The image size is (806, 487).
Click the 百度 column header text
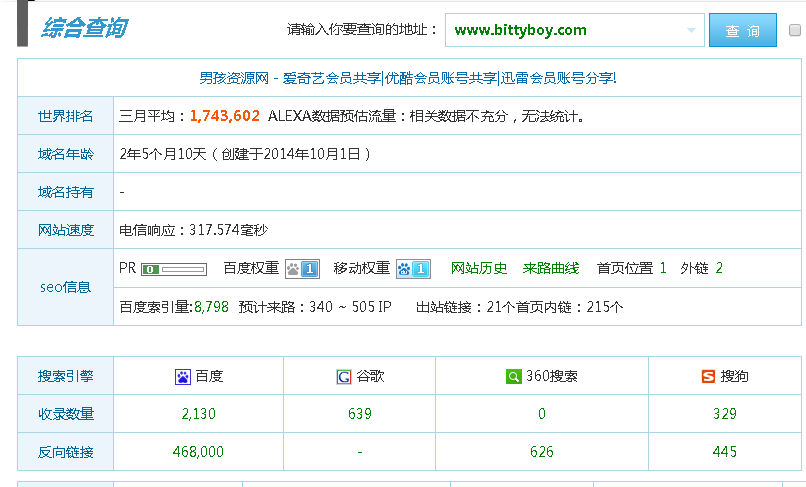pyautogui.click(x=209, y=376)
